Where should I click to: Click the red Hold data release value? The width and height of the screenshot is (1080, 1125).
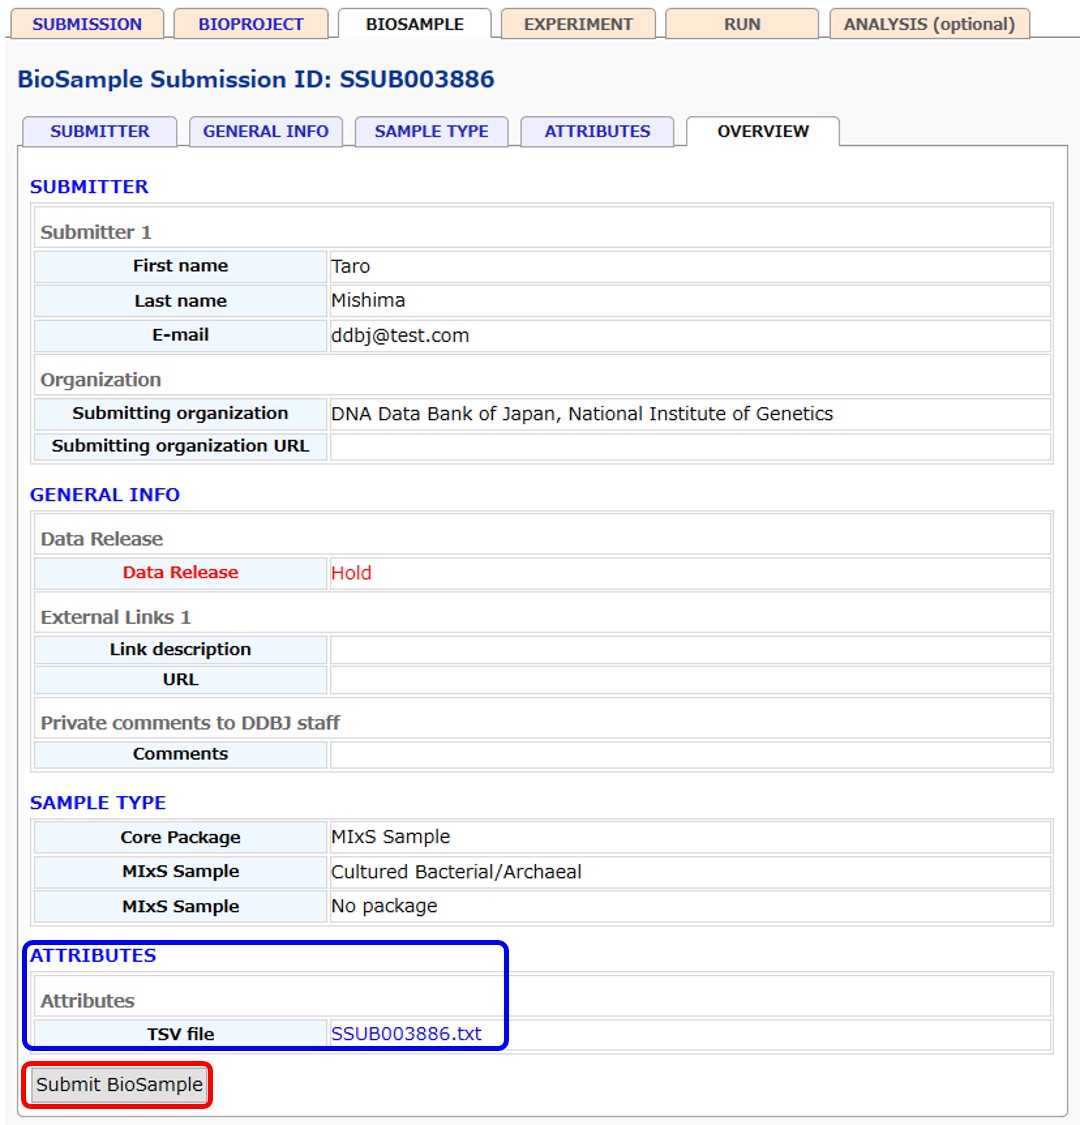(351, 573)
